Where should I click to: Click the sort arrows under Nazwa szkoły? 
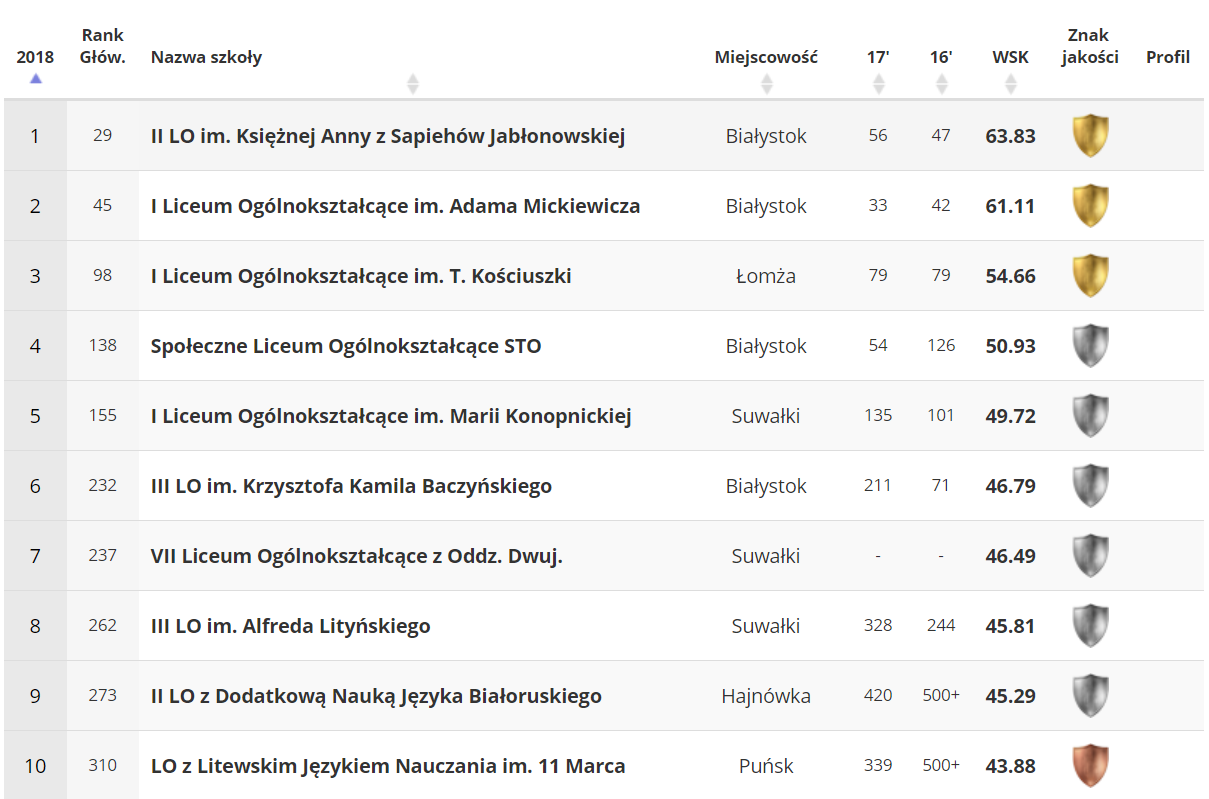click(x=413, y=83)
